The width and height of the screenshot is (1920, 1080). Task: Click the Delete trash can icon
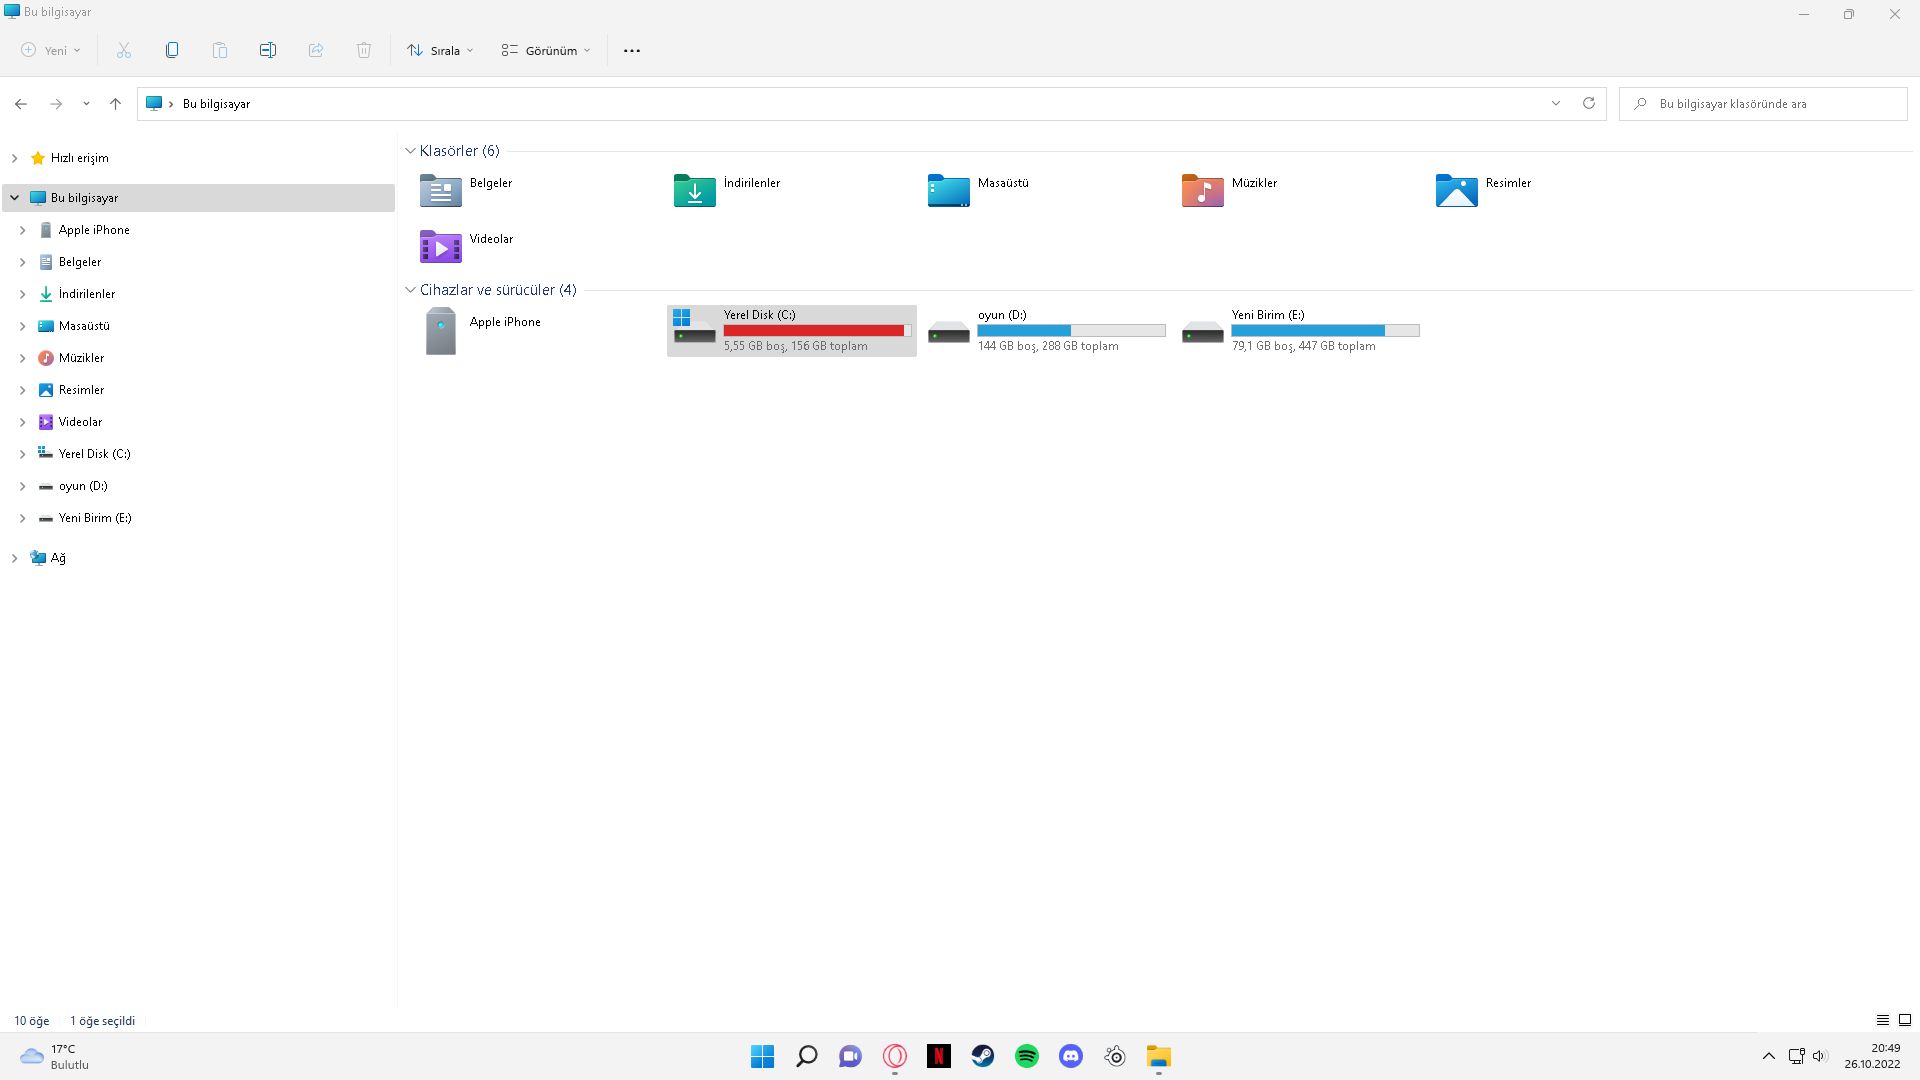364,50
